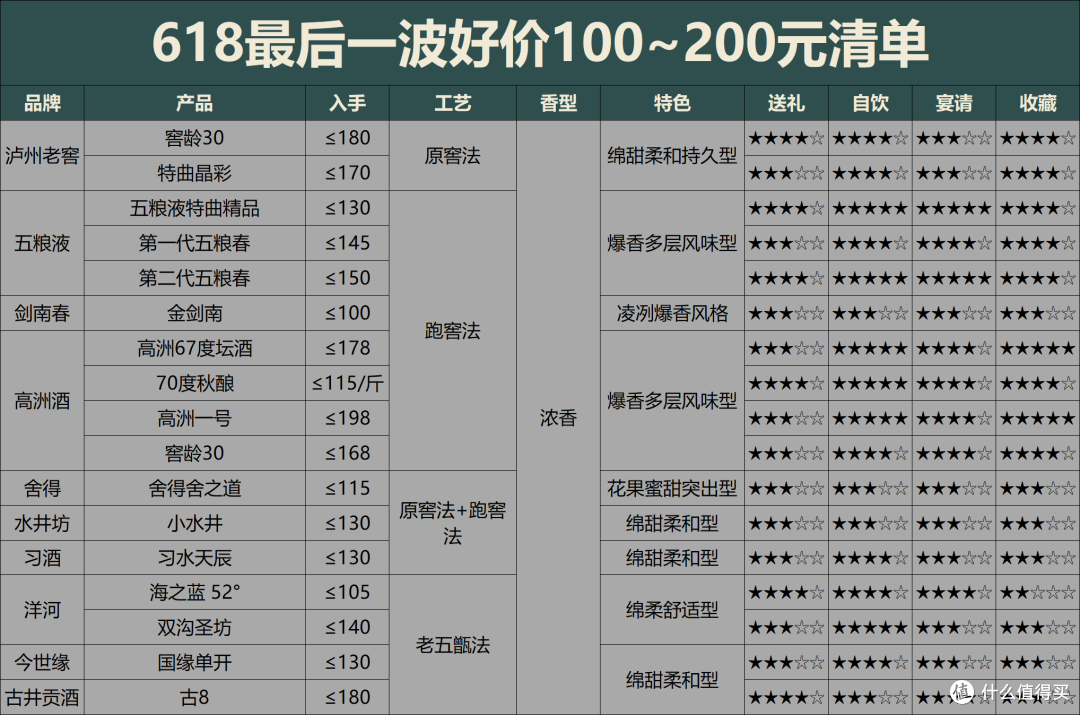The width and height of the screenshot is (1080, 715).
Task: Select the ≤145 price cell
Action: [x=348, y=243]
